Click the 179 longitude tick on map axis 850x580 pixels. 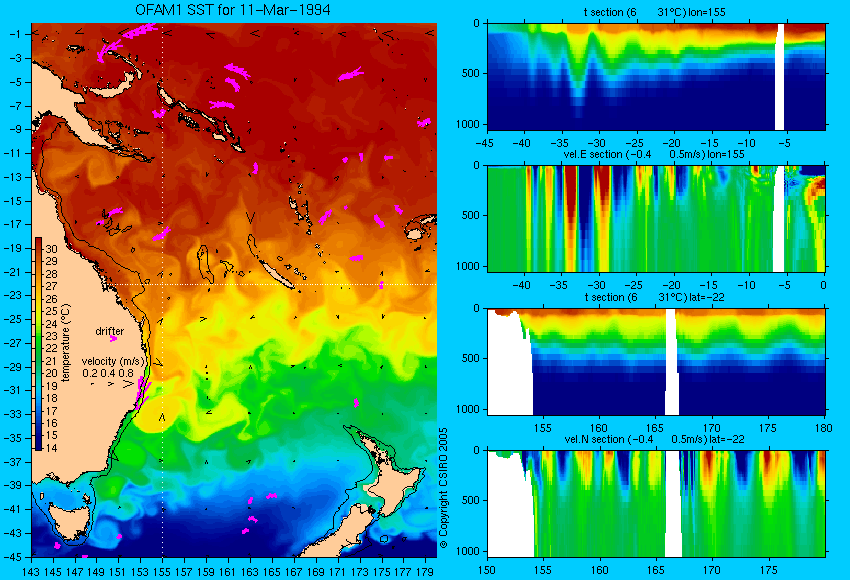point(425,571)
